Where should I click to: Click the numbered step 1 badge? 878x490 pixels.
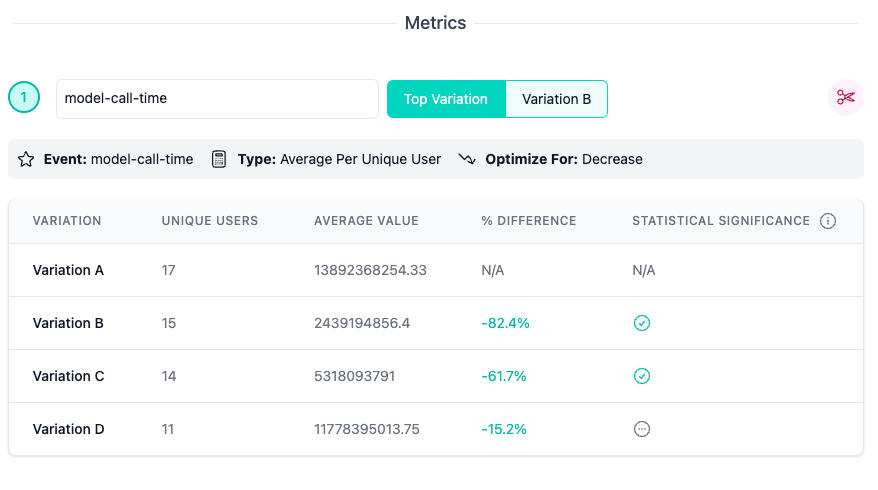(24, 98)
